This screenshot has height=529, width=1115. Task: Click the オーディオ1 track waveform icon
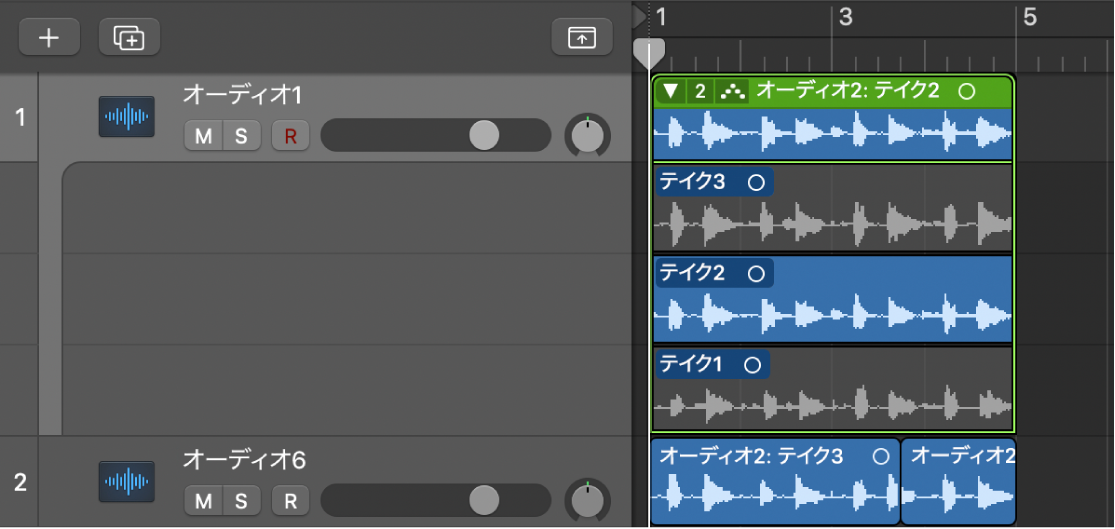point(126,117)
